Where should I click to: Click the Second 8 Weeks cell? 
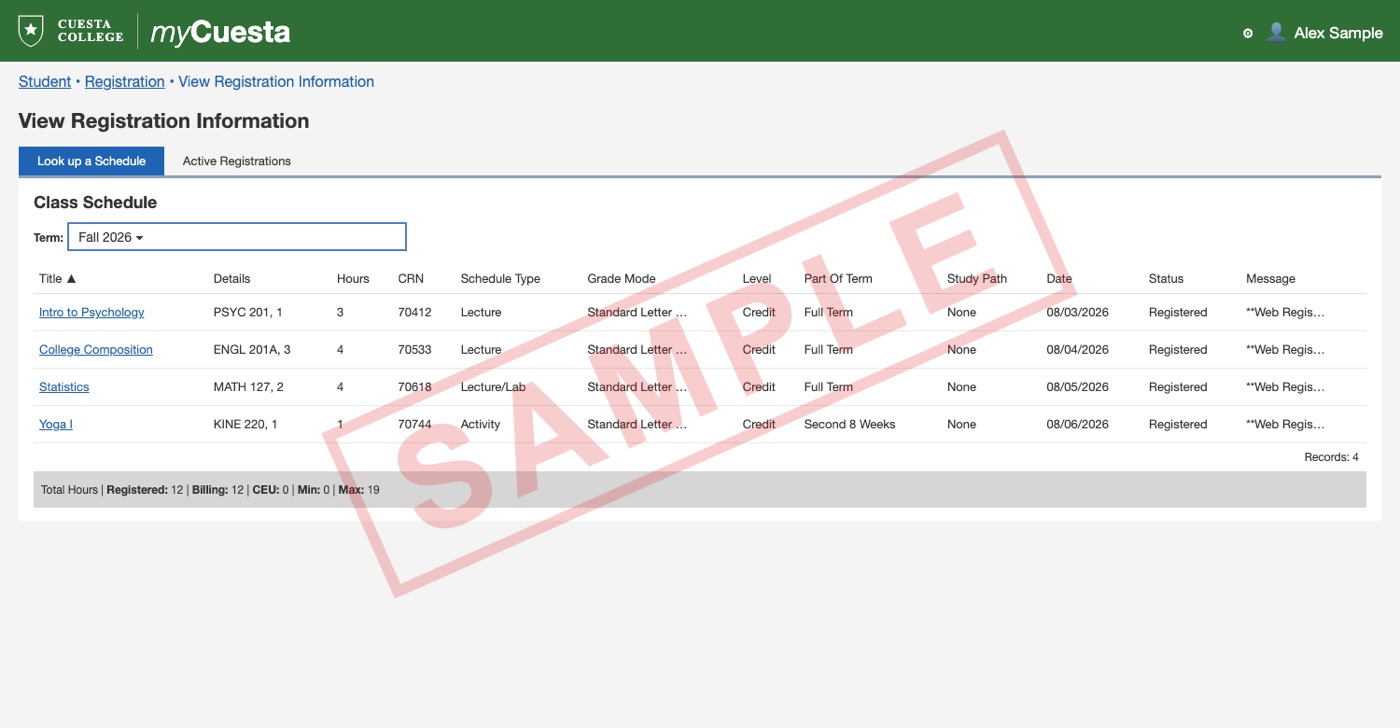[850, 424]
